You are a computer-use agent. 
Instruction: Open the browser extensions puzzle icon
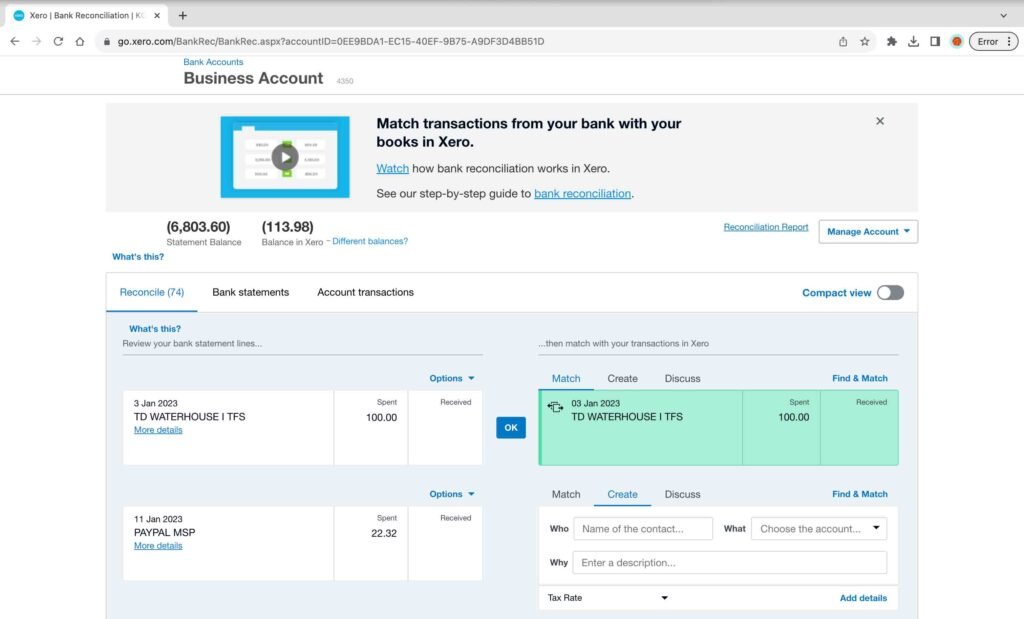click(892, 42)
